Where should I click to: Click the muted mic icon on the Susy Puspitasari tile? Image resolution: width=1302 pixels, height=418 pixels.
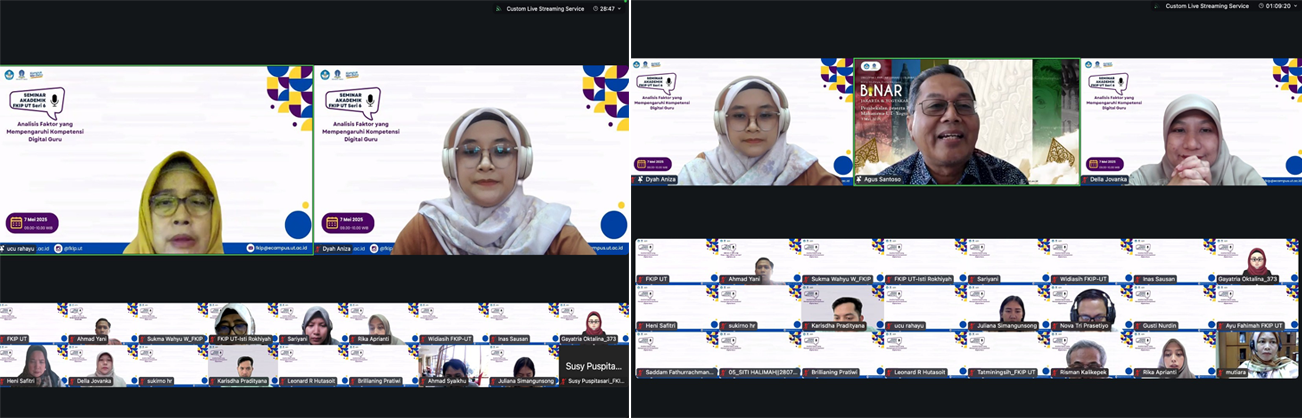coord(565,382)
